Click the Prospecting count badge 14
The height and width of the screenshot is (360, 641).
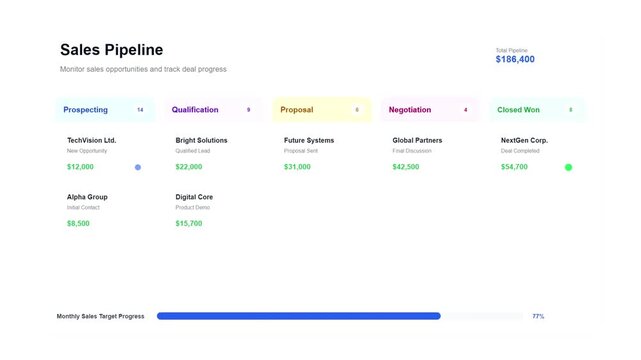click(140, 110)
